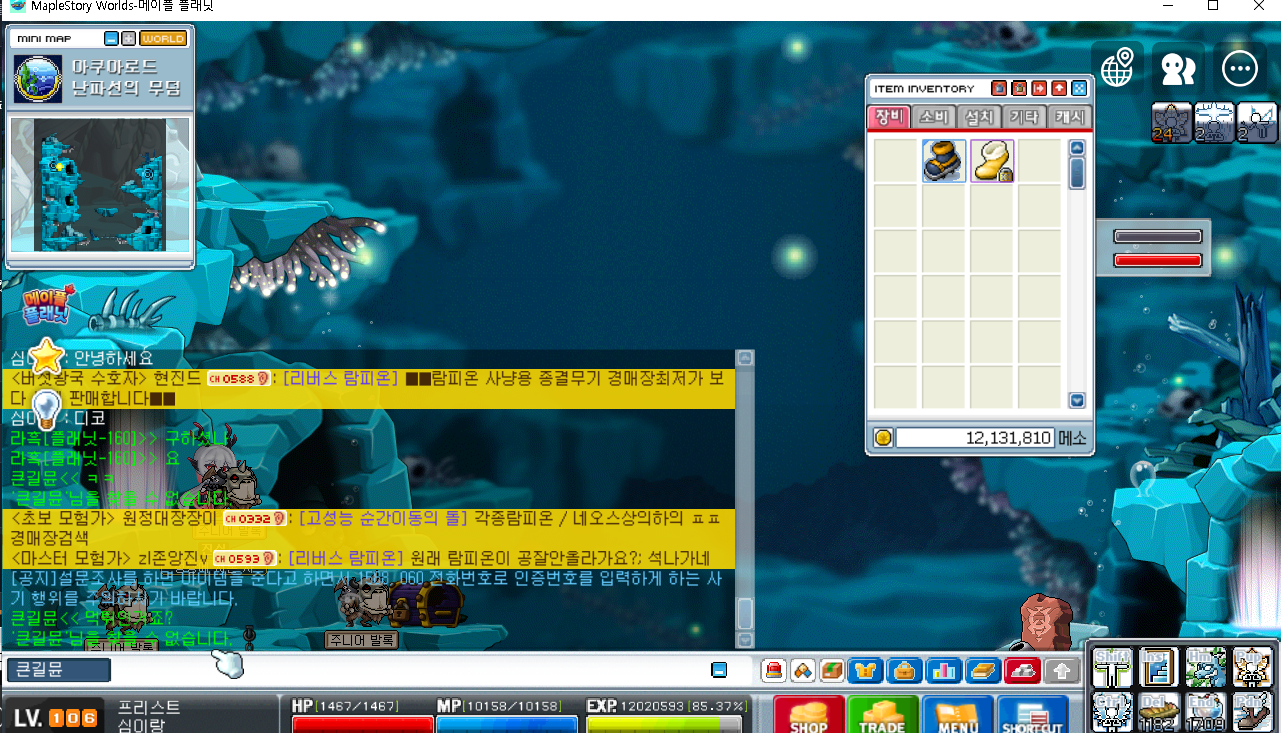The image size is (1281, 733).
Task: Switch to the 장비 inventory tab
Action: [890, 117]
